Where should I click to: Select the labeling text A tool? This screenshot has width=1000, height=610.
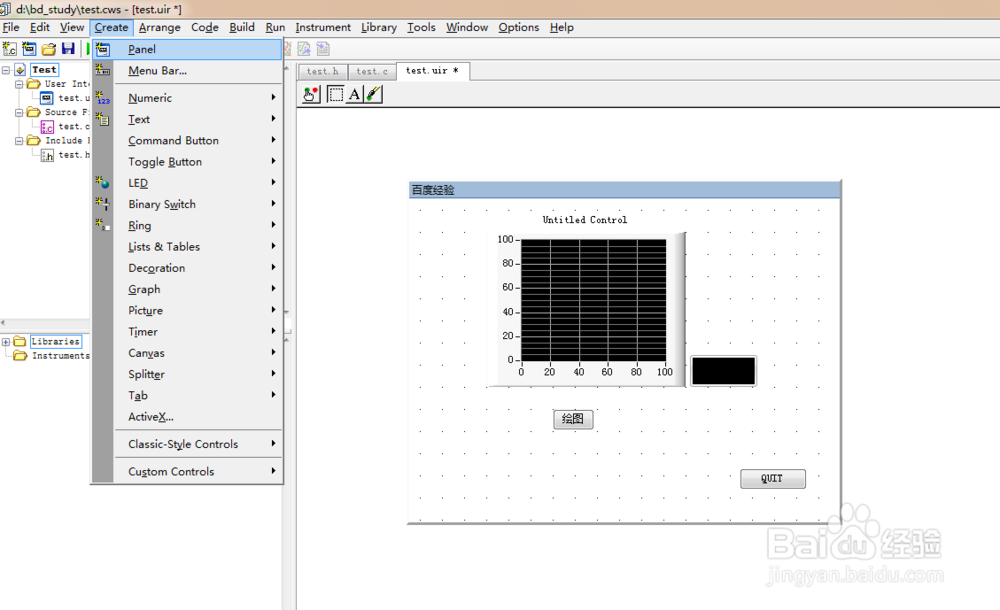click(354, 94)
